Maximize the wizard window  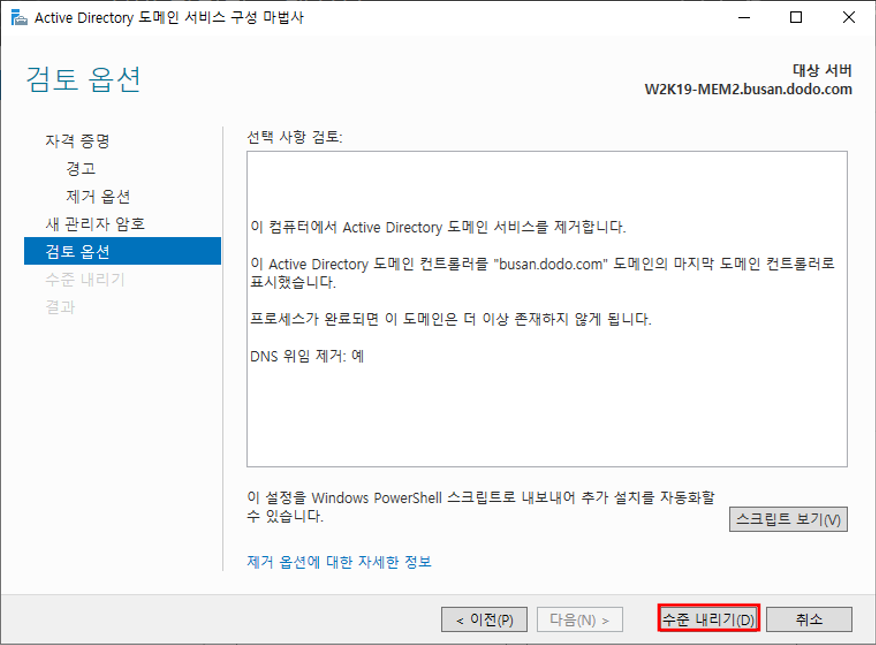796,18
